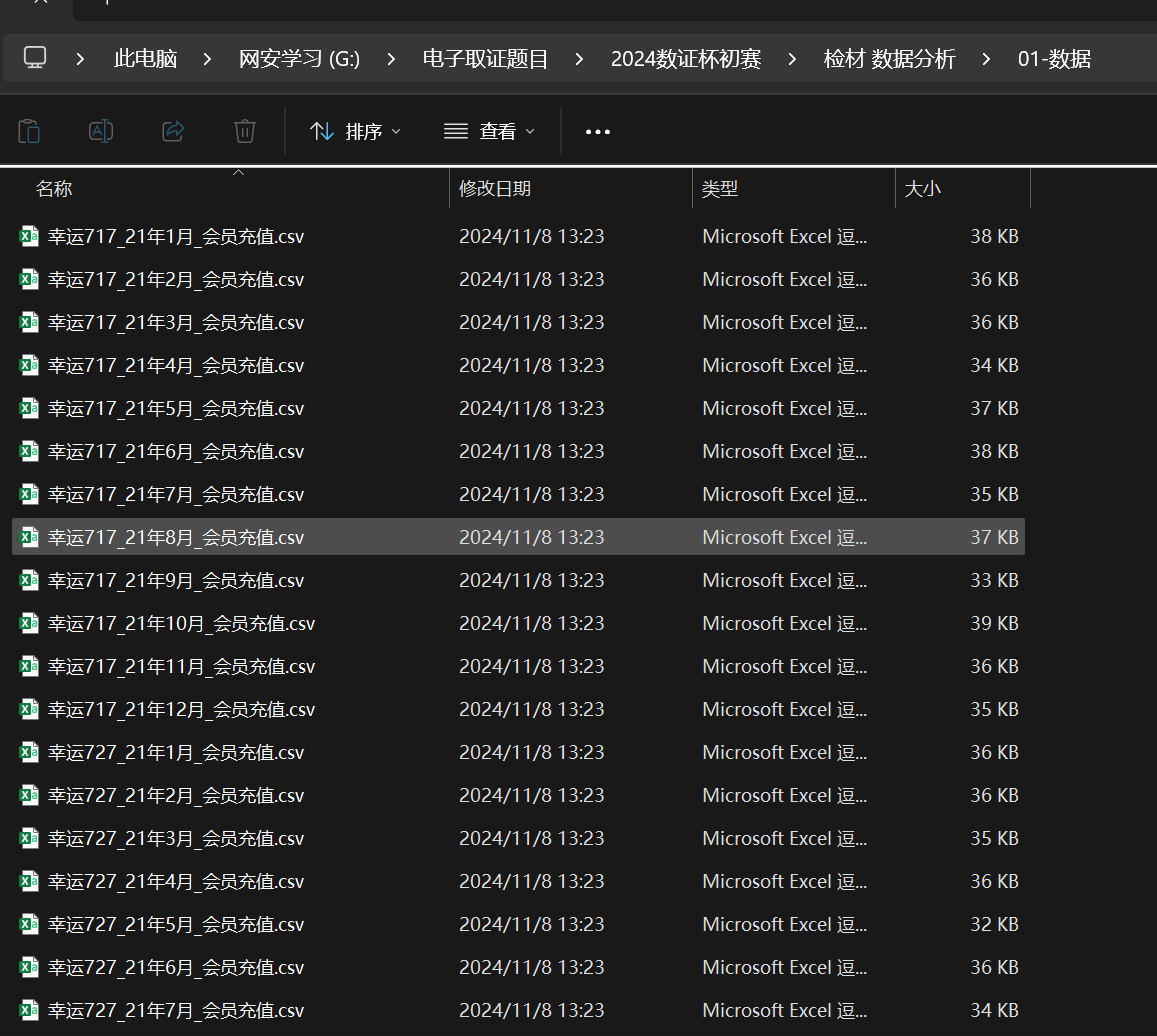Select file 幸运727_21年3月_会员充值.csv

point(176,839)
